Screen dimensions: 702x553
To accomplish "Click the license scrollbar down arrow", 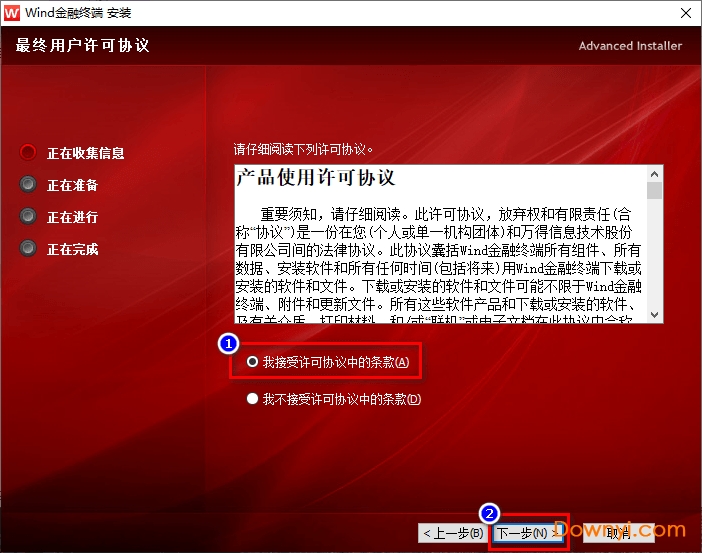I will 654,314.
